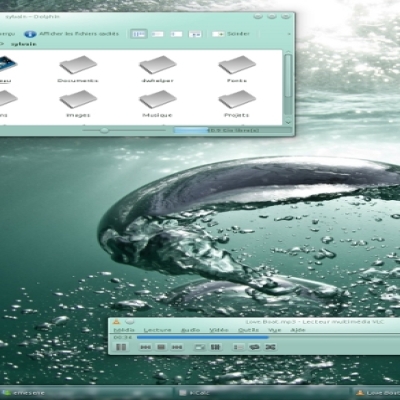
Task: Switch to Love Boat VLC taskbar entry
Action: tap(377, 393)
